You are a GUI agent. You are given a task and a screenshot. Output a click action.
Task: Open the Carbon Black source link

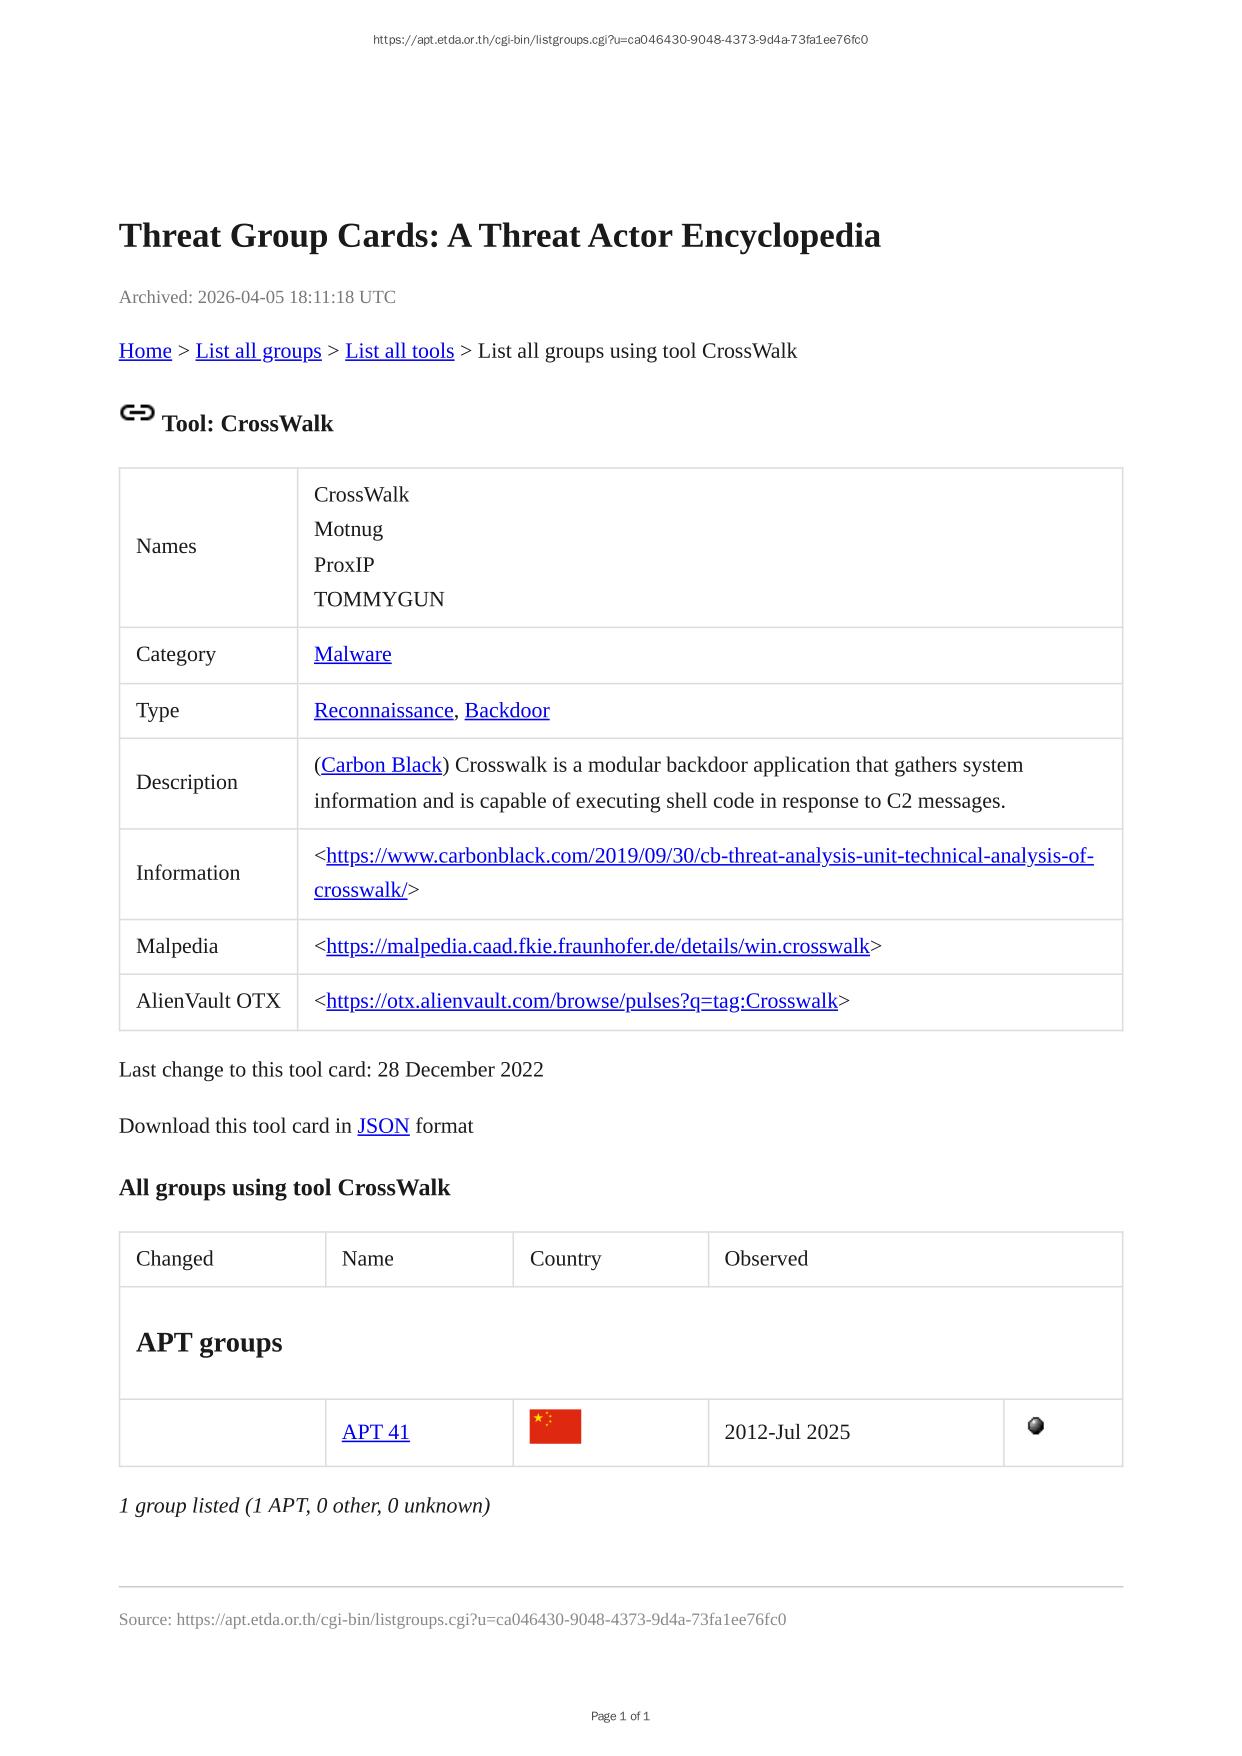click(381, 765)
